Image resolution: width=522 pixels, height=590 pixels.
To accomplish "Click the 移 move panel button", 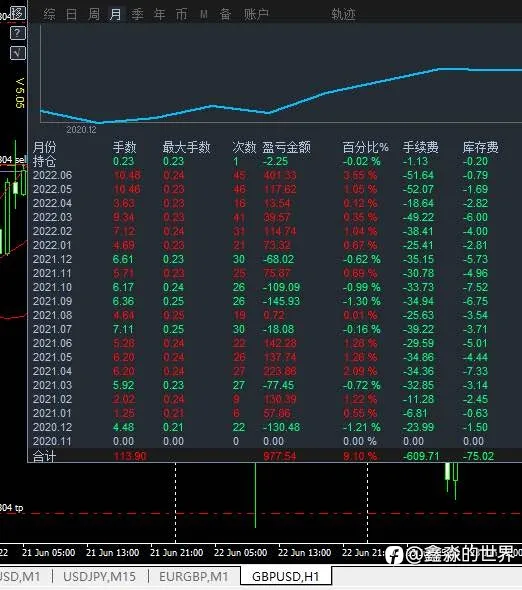I will (17, 14).
